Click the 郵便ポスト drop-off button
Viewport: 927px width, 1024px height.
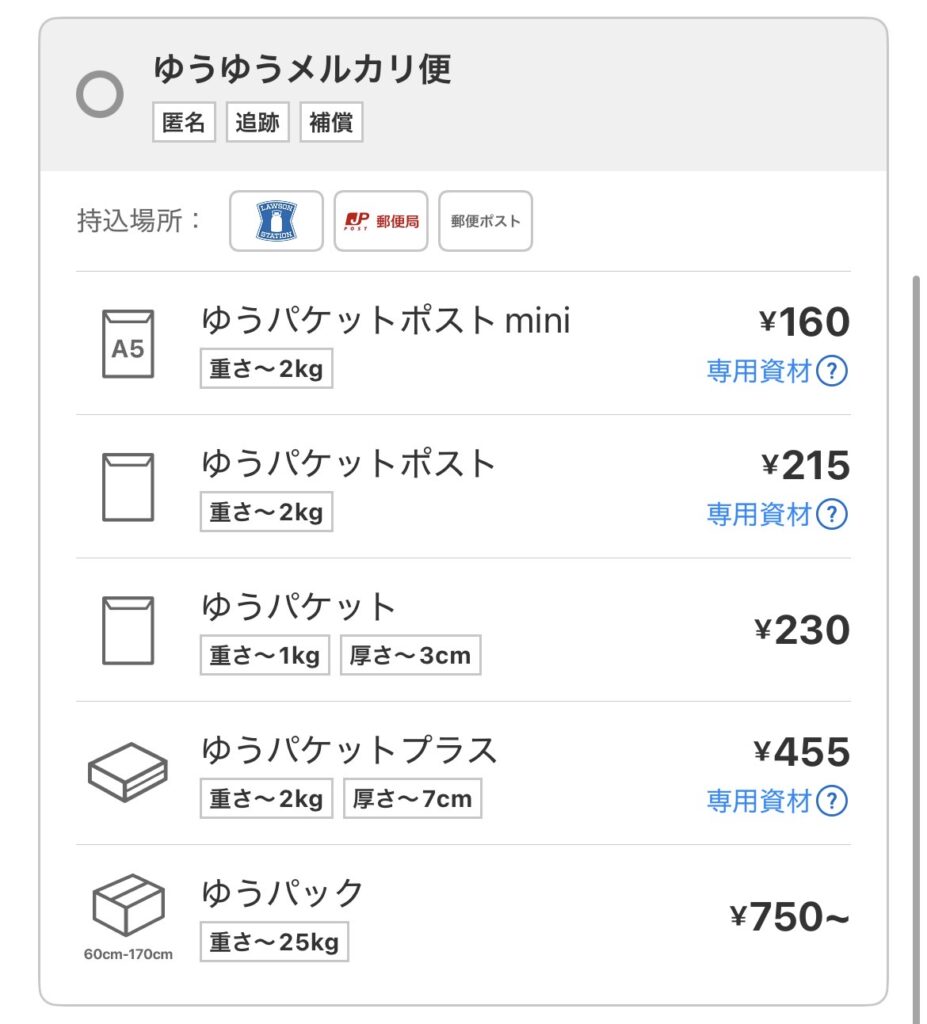tap(486, 221)
